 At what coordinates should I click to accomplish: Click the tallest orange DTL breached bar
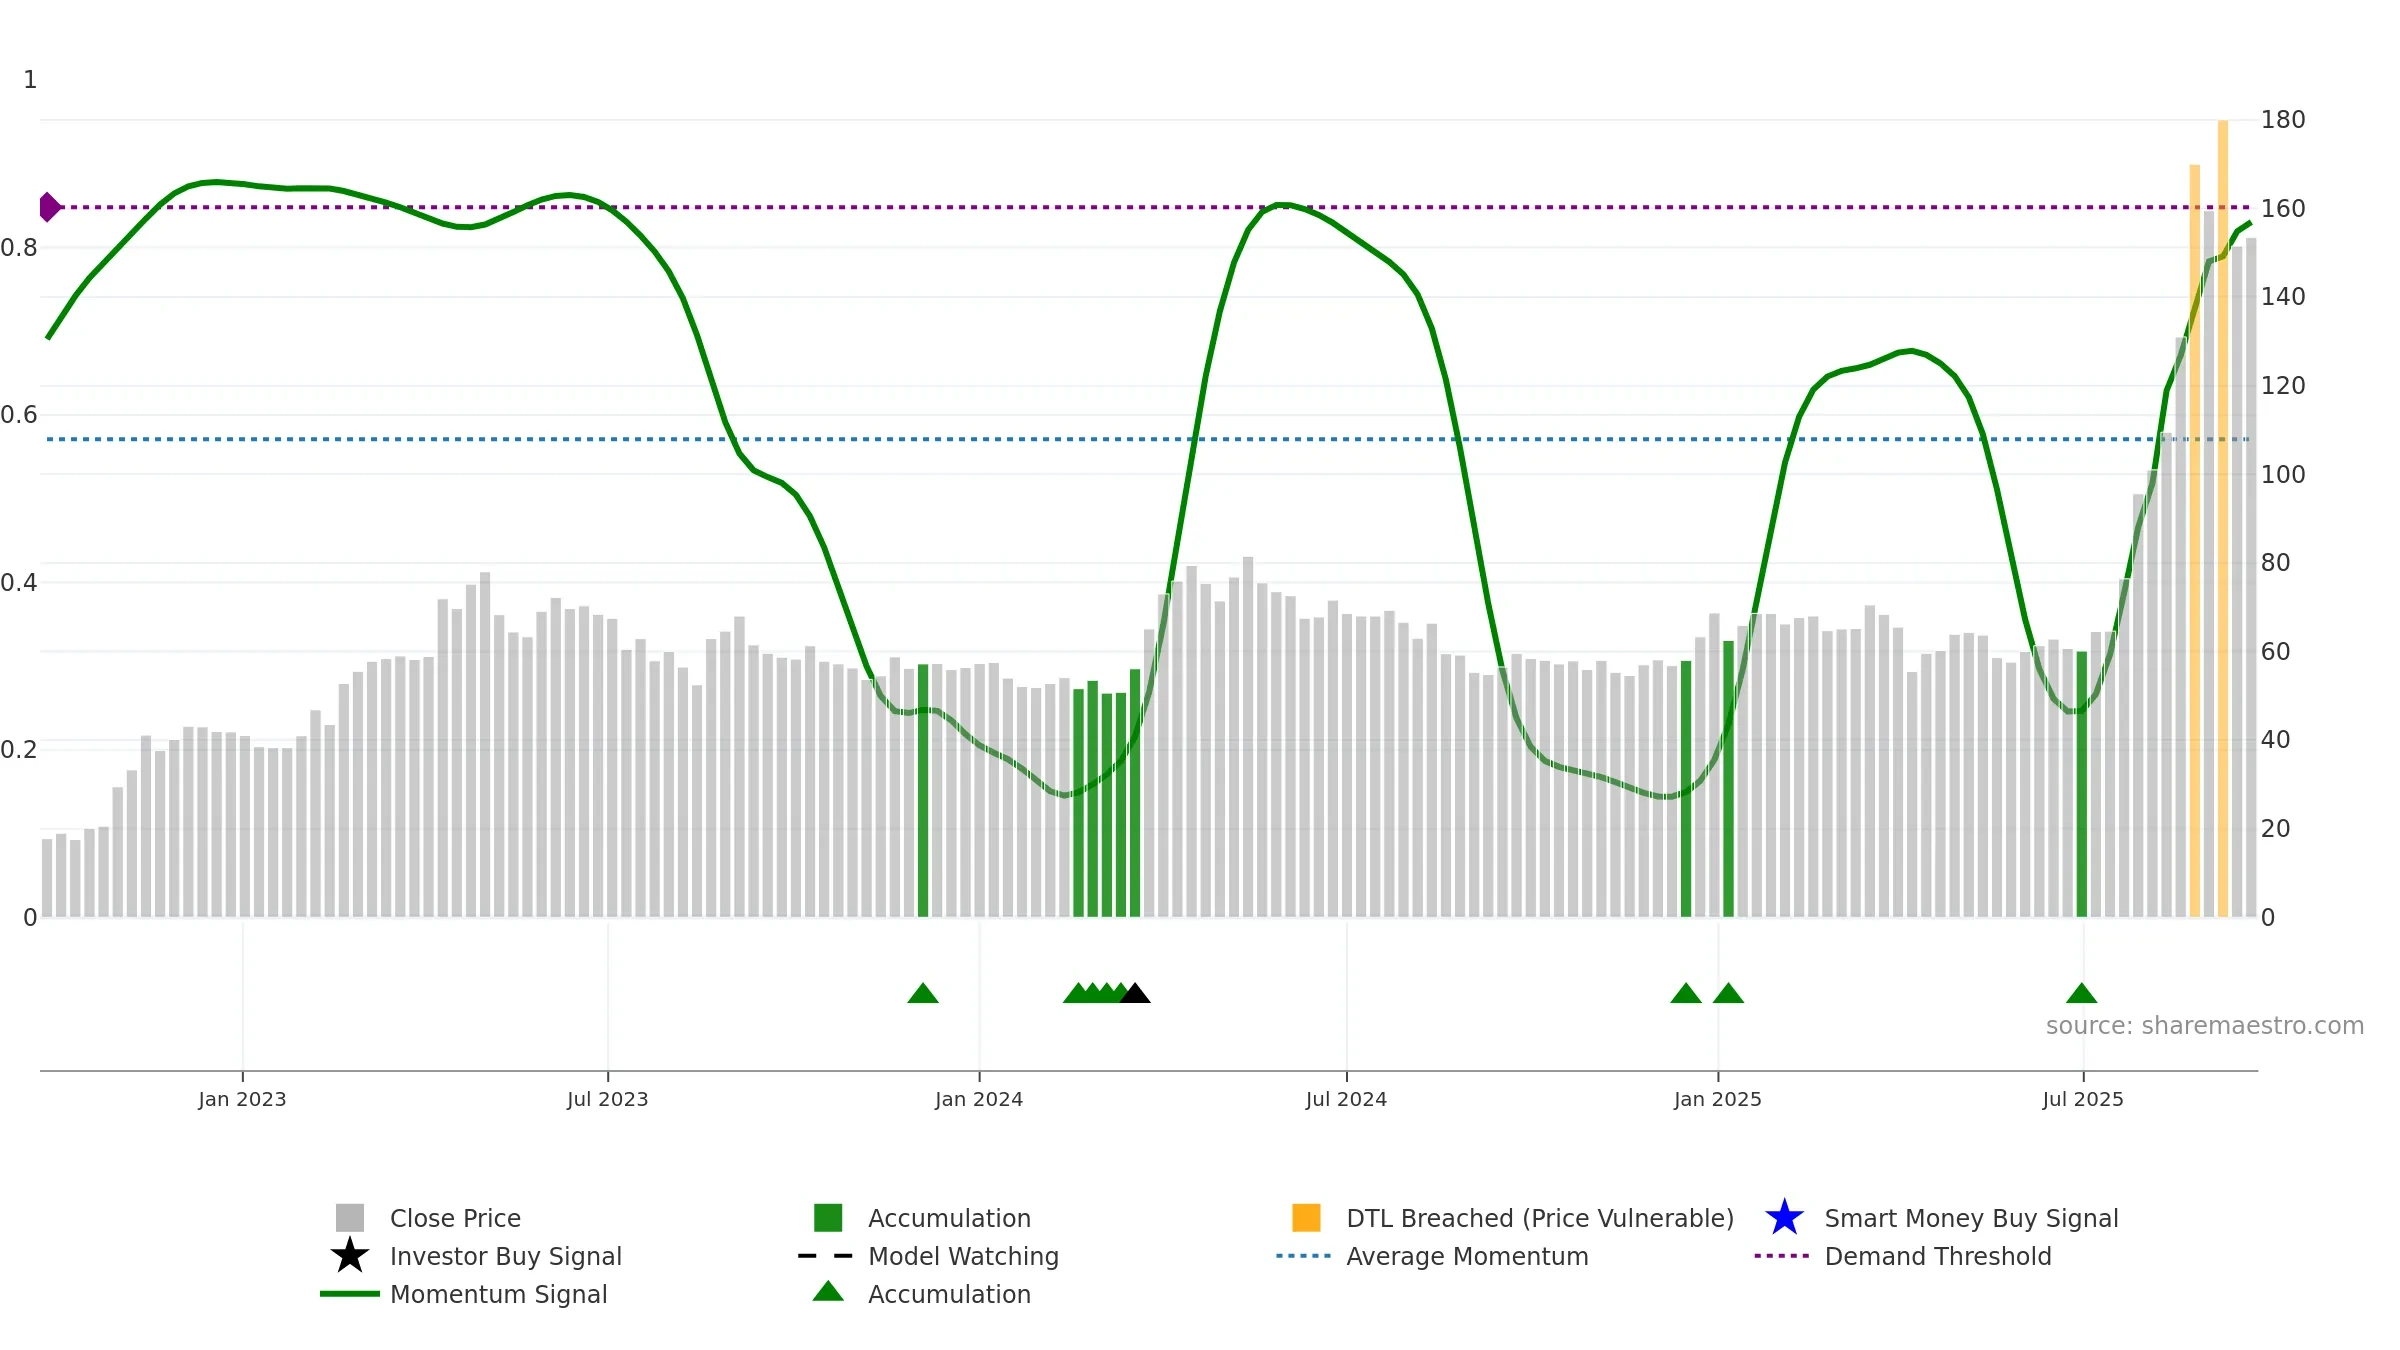2223,518
